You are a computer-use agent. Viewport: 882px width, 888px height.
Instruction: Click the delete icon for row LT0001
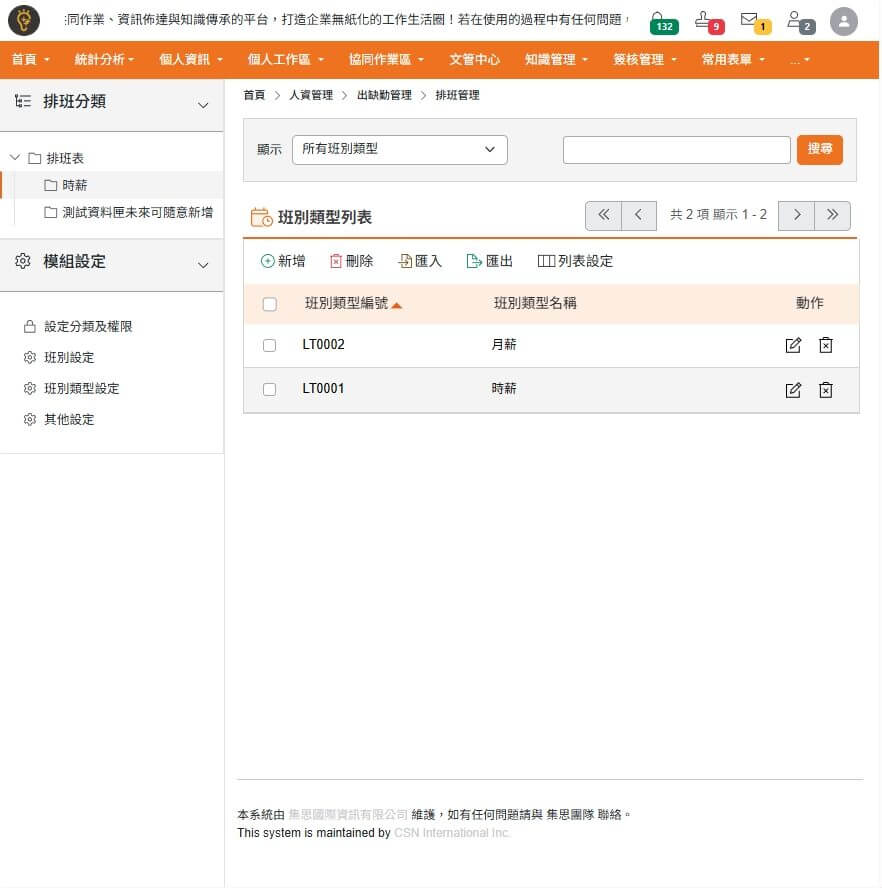(x=825, y=390)
